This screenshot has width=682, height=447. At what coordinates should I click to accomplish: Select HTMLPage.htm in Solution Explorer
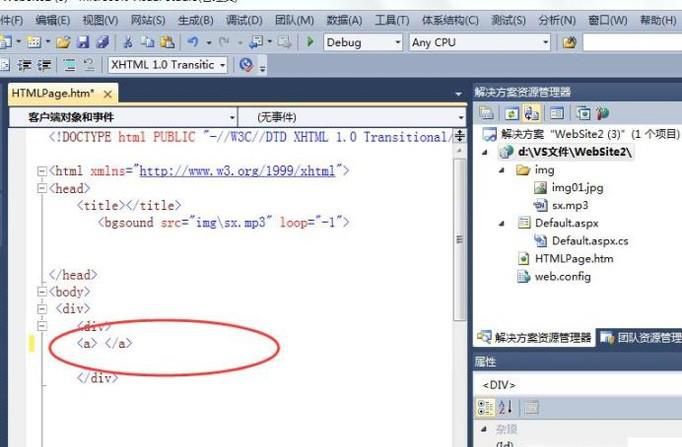(574, 258)
